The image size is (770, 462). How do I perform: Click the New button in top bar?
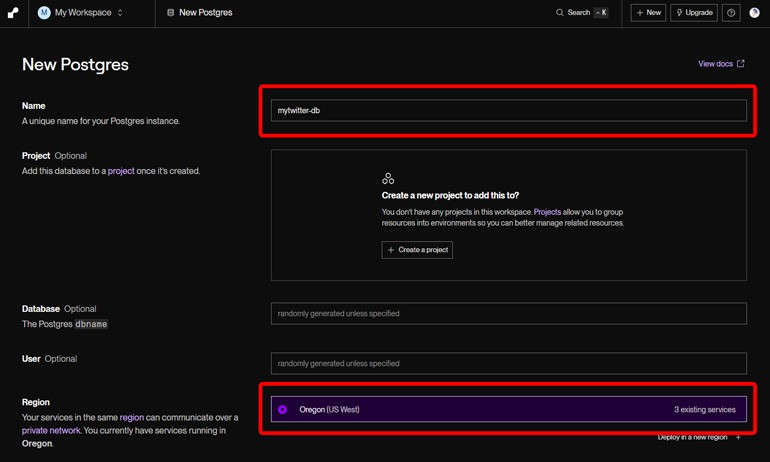[648, 13]
